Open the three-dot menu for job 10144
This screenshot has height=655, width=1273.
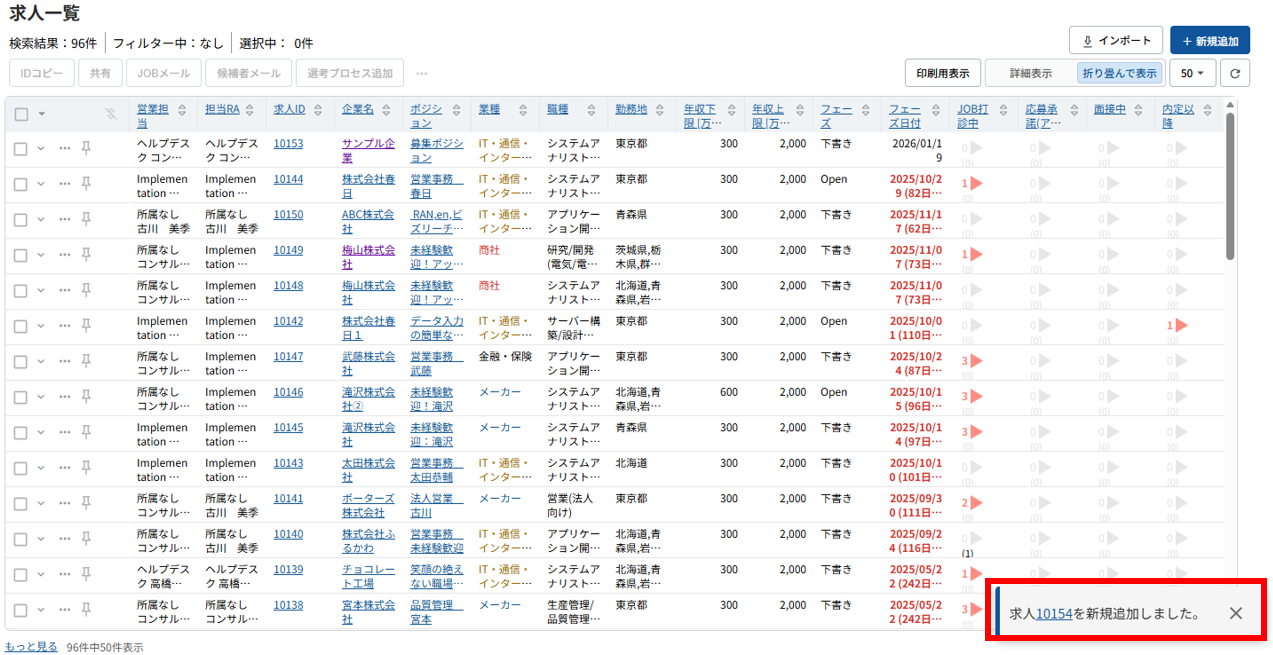coord(64,184)
